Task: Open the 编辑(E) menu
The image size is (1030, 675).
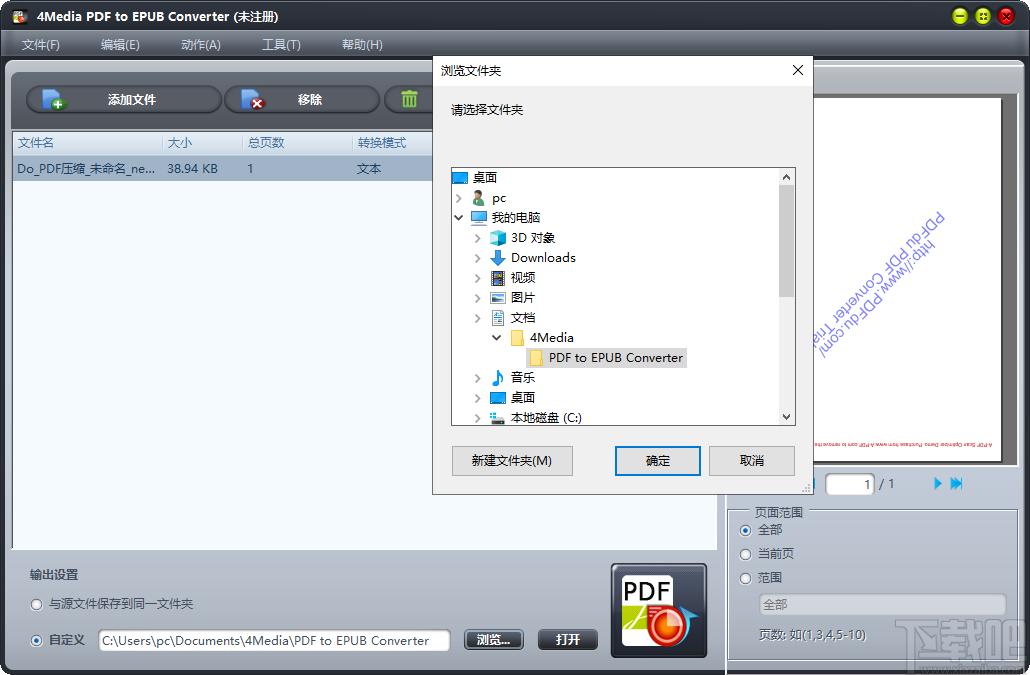Action: 120,45
